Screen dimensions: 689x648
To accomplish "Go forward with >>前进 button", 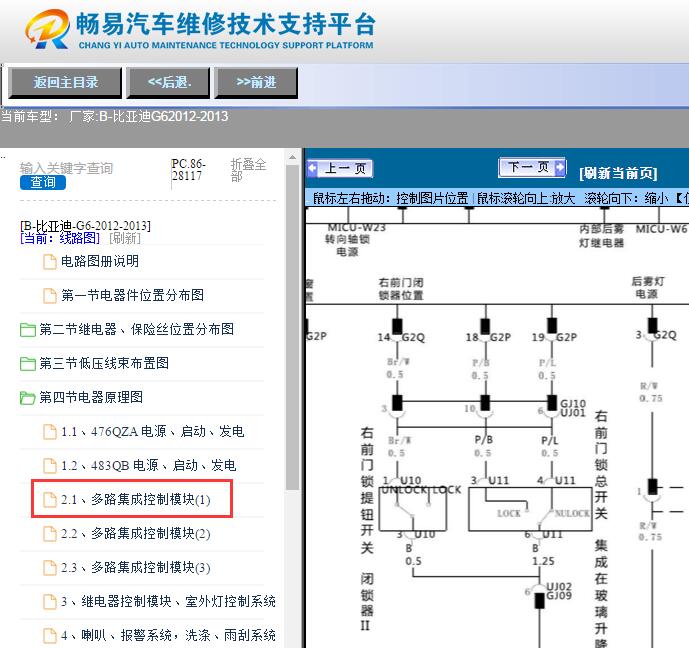I will 256,82.
